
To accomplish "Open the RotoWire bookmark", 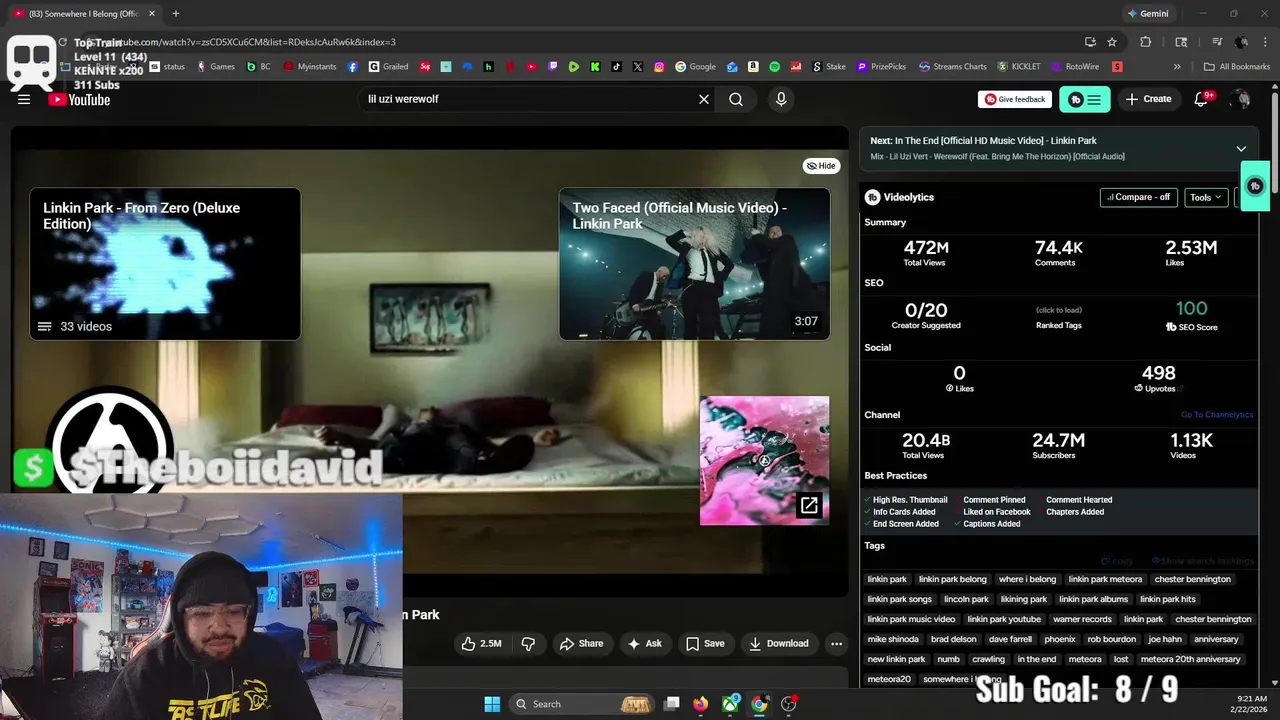I will pos(1075,67).
